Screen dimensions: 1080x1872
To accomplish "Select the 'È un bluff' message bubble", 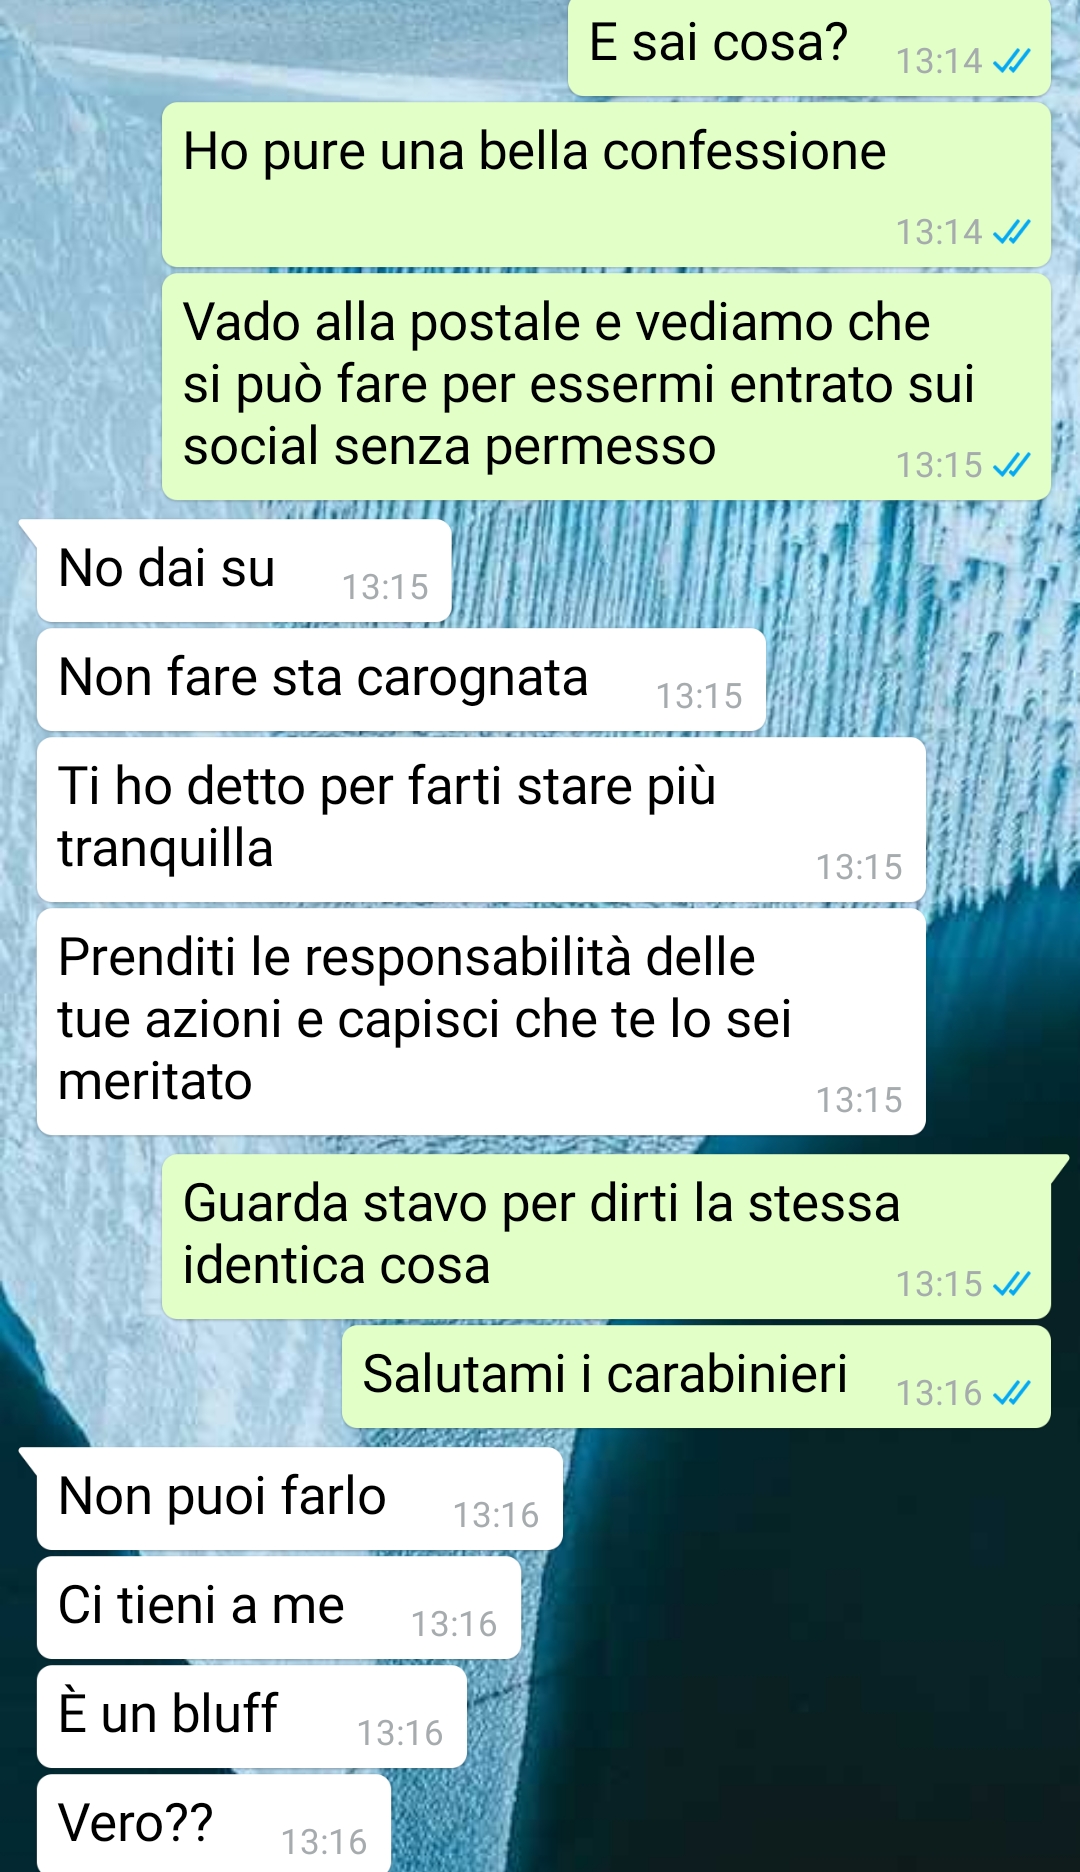I will (252, 1716).
